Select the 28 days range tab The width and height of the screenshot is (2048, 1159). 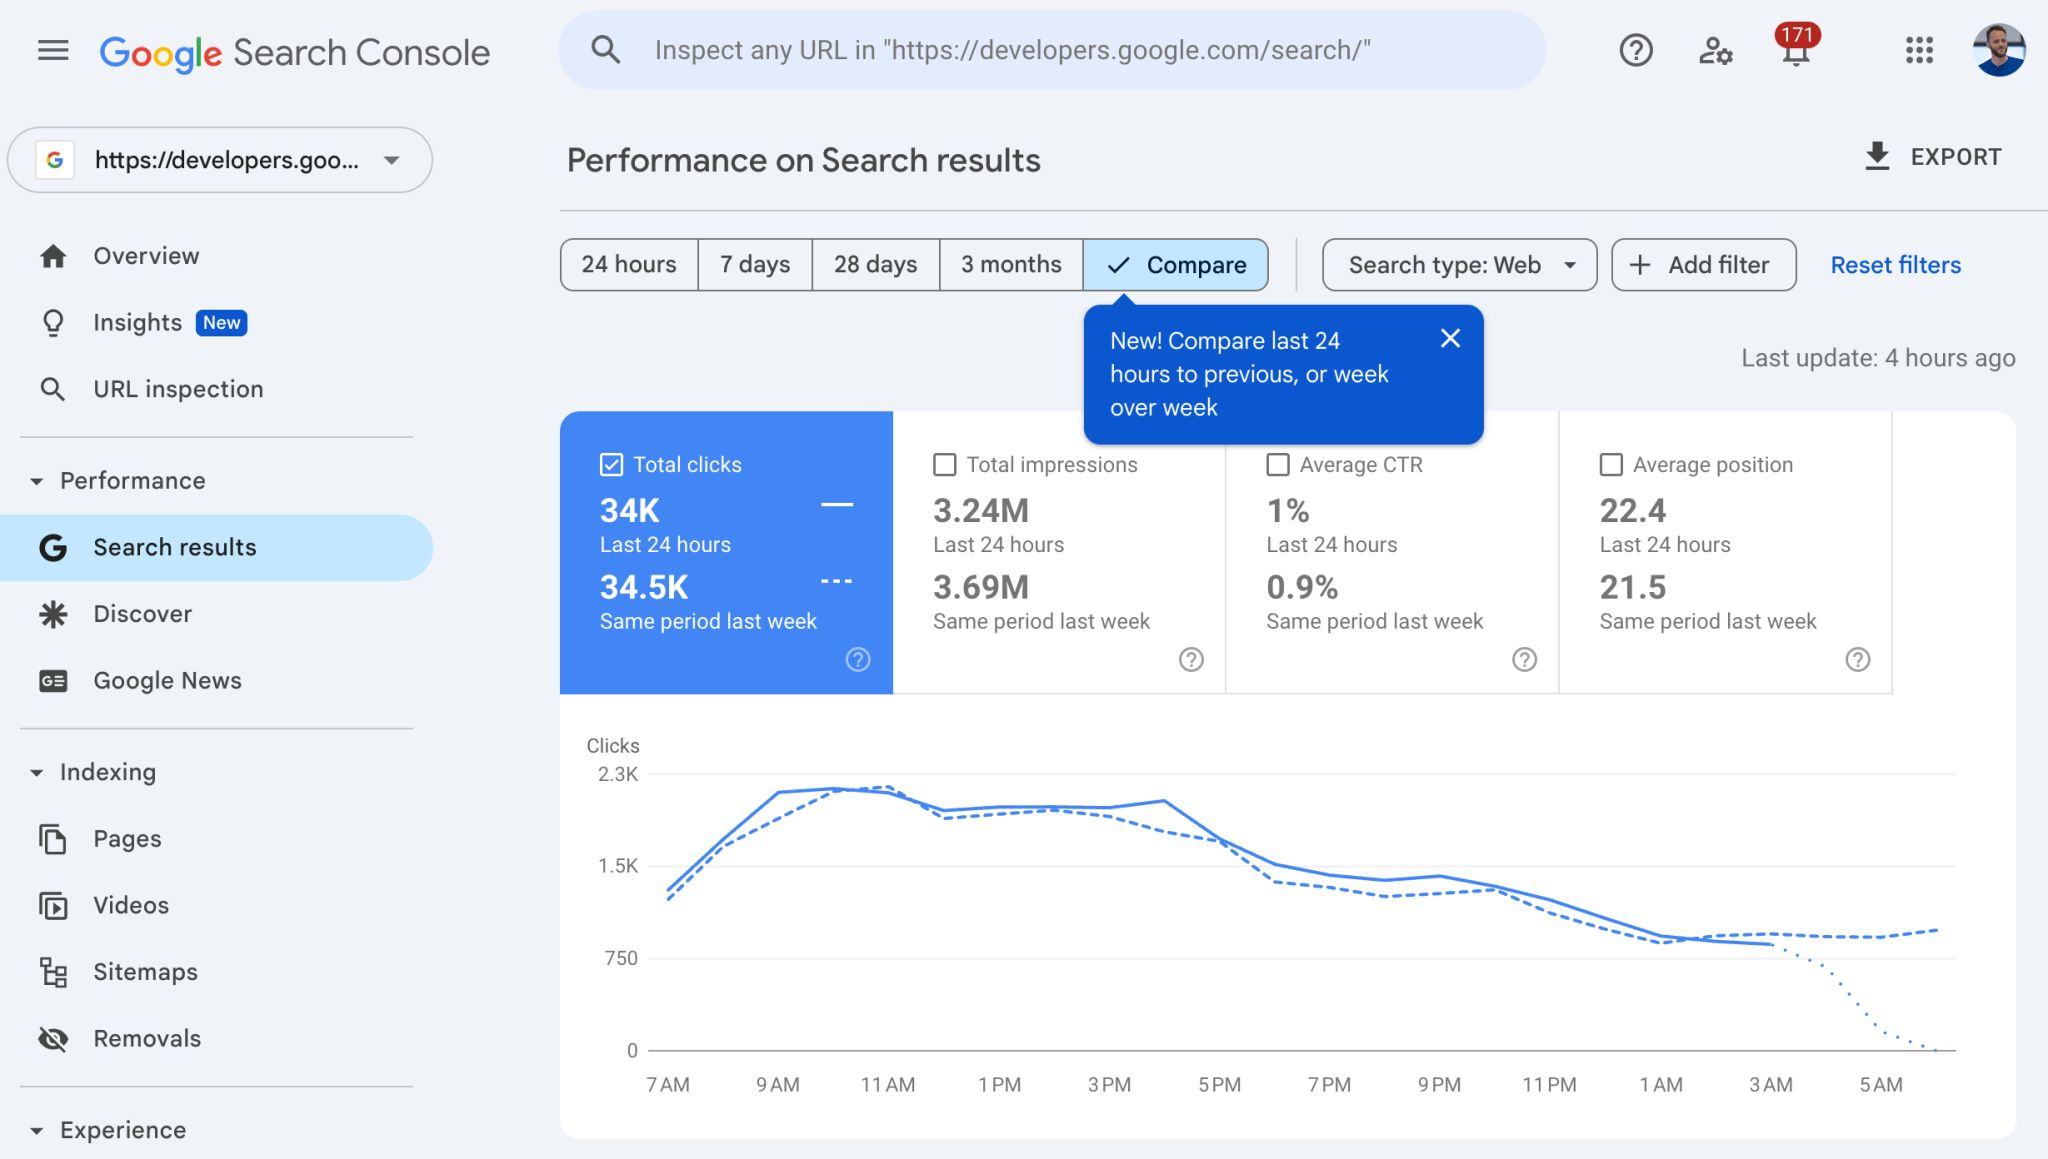point(875,265)
